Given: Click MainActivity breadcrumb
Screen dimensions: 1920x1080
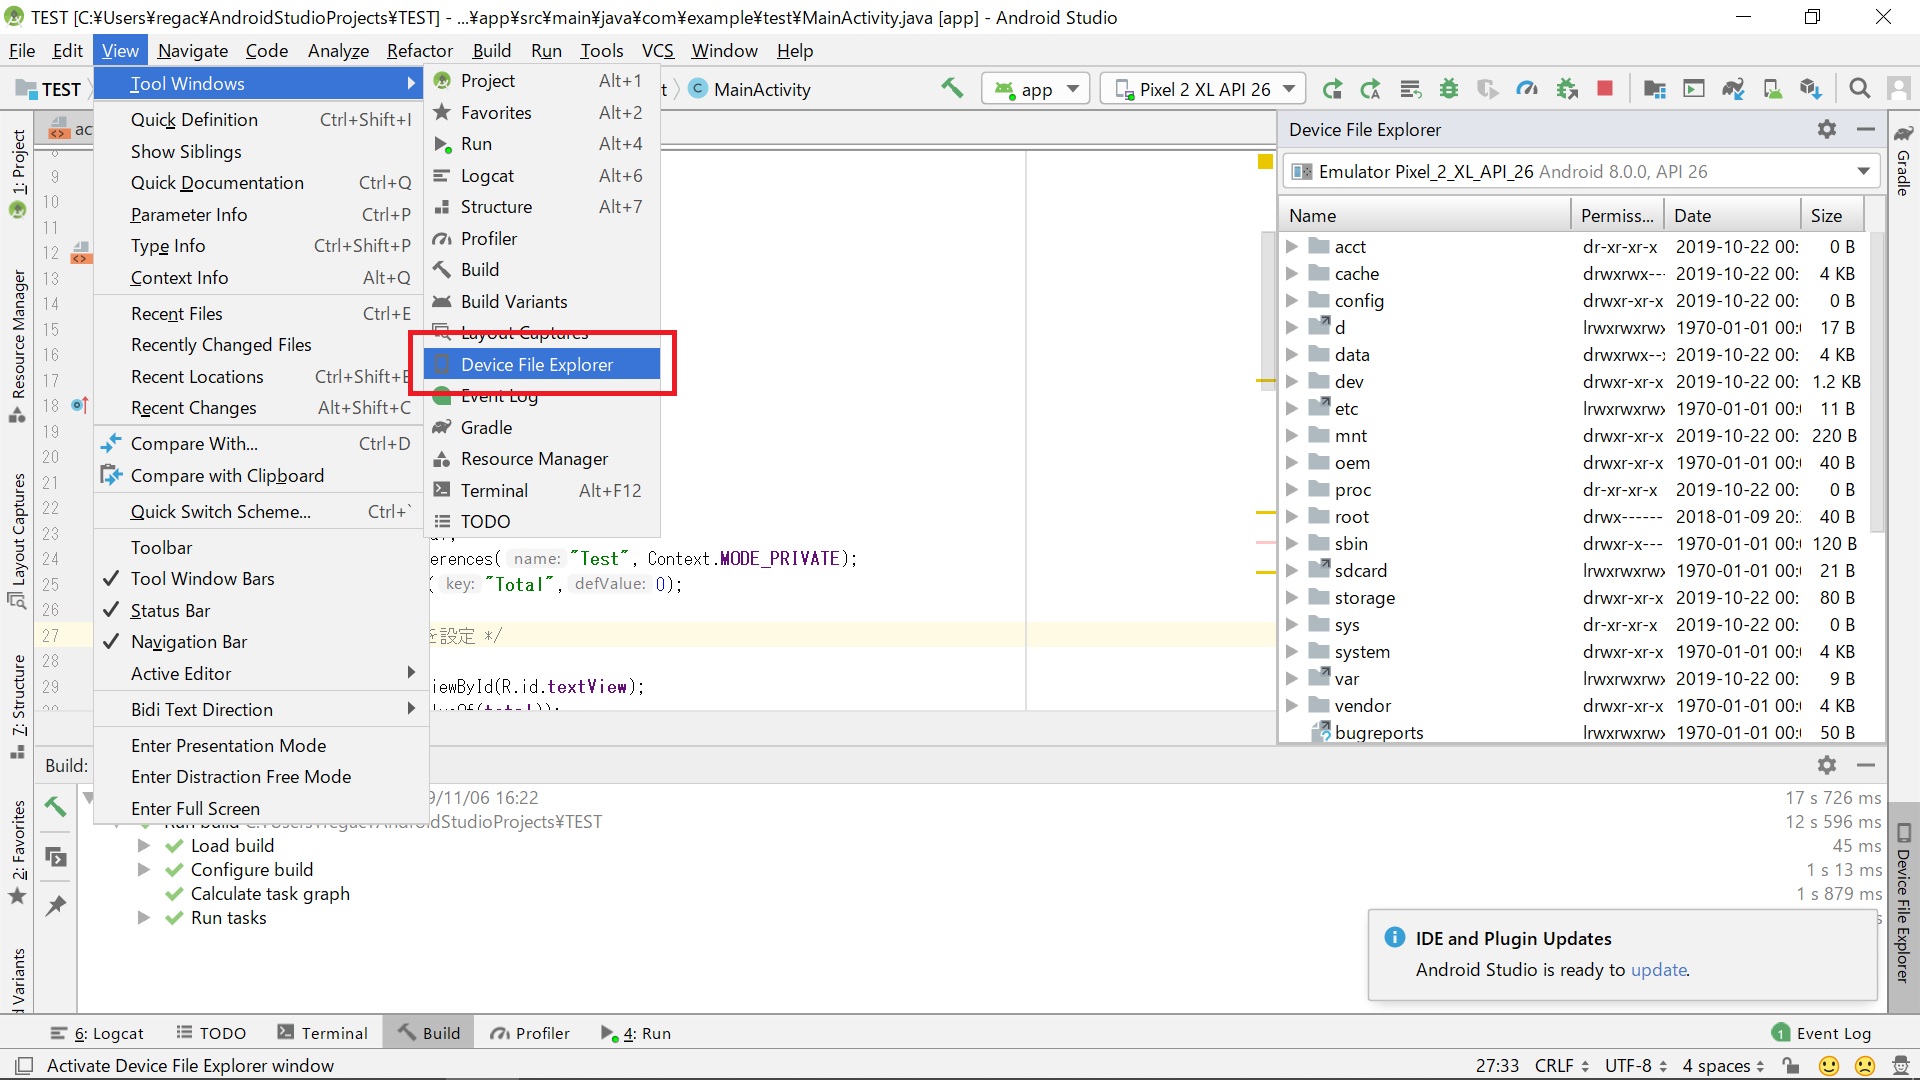Looking at the screenshot, I should (x=750, y=89).
